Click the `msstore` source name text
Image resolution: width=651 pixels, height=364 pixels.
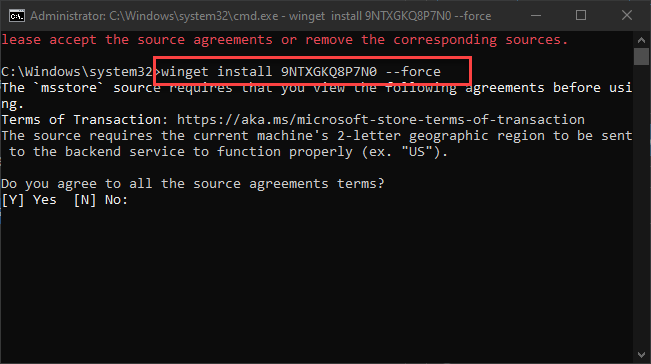point(69,88)
